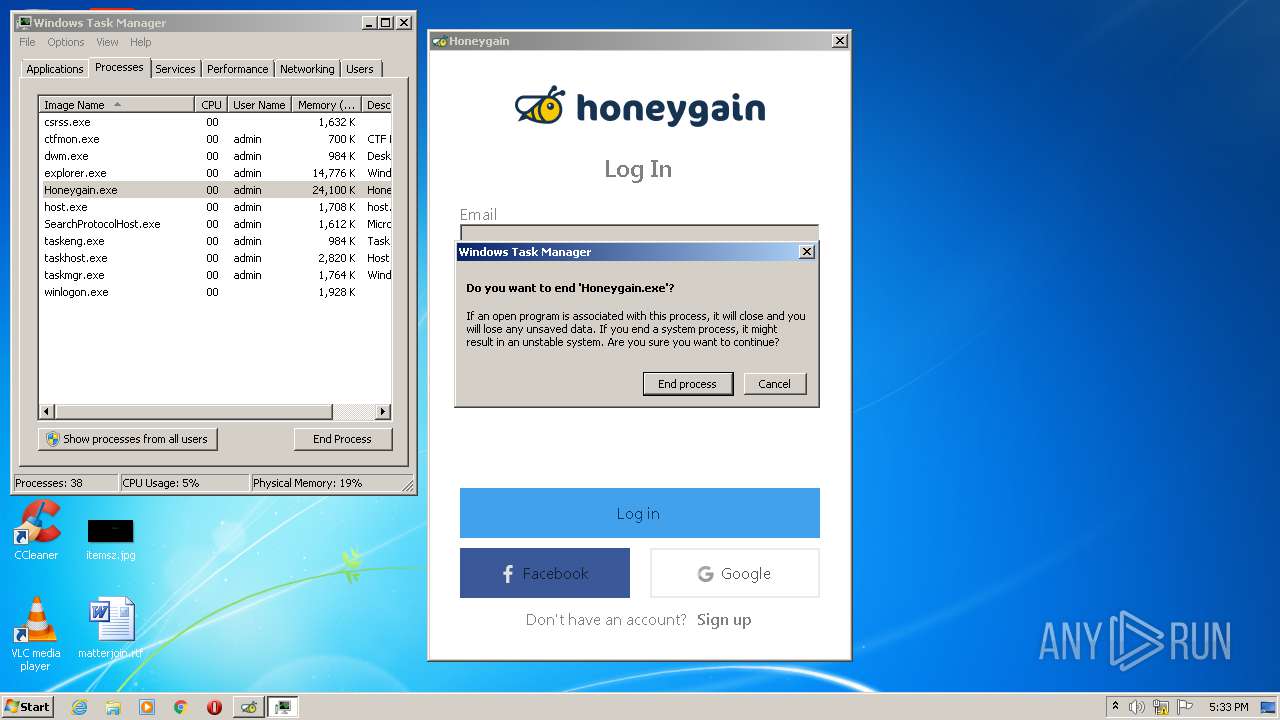1280x720 pixels.
Task: Select the taskeng.exe process row
Action: click(x=215, y=241)
